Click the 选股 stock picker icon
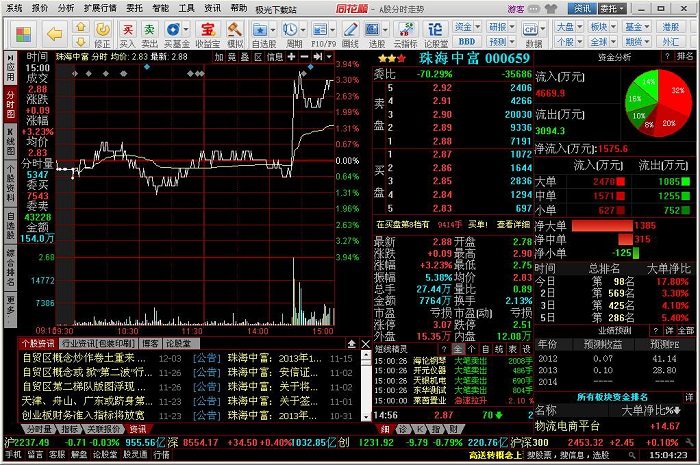 tap(372, 30)
